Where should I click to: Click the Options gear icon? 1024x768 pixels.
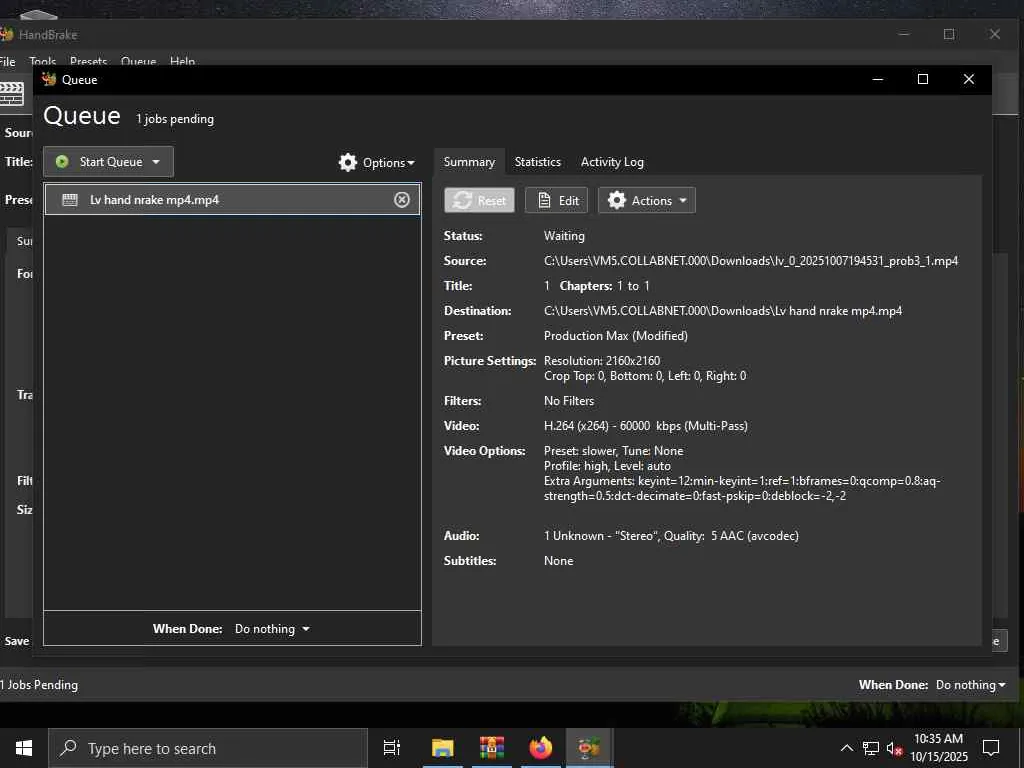point(348,162)
